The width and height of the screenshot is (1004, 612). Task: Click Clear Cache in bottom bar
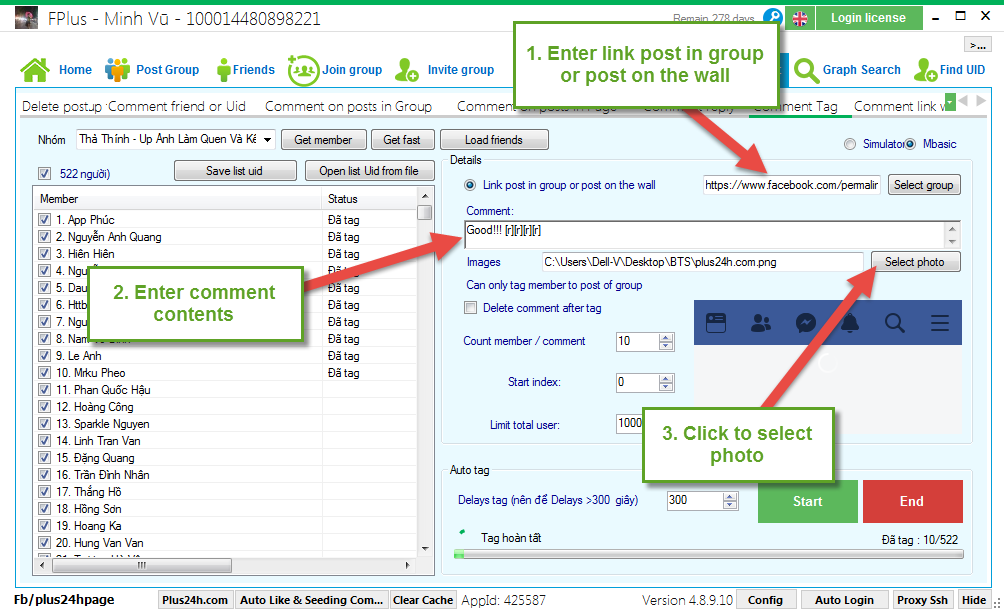click(x=423, y=600)
